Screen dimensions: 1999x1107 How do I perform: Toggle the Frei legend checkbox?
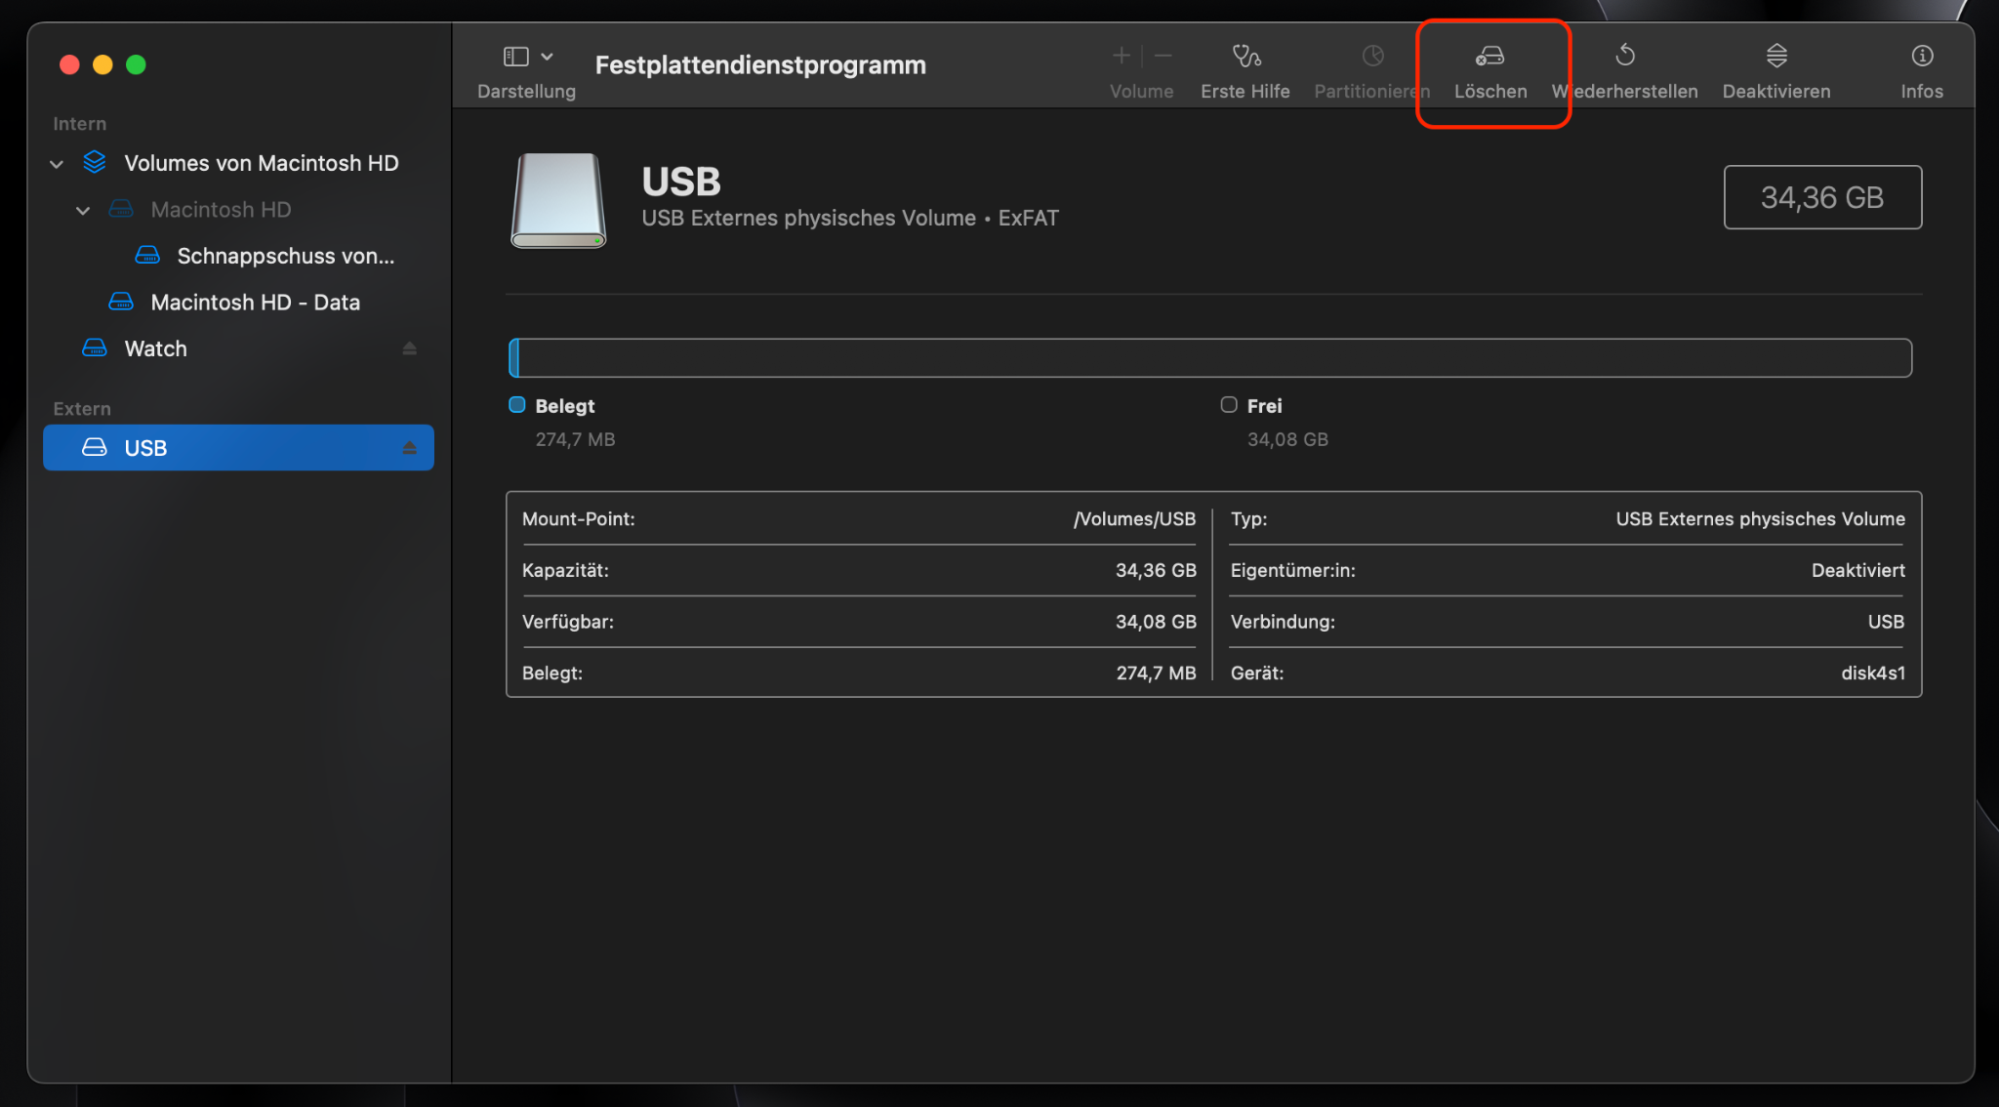pyautogui.click(x=1228, y=404)
